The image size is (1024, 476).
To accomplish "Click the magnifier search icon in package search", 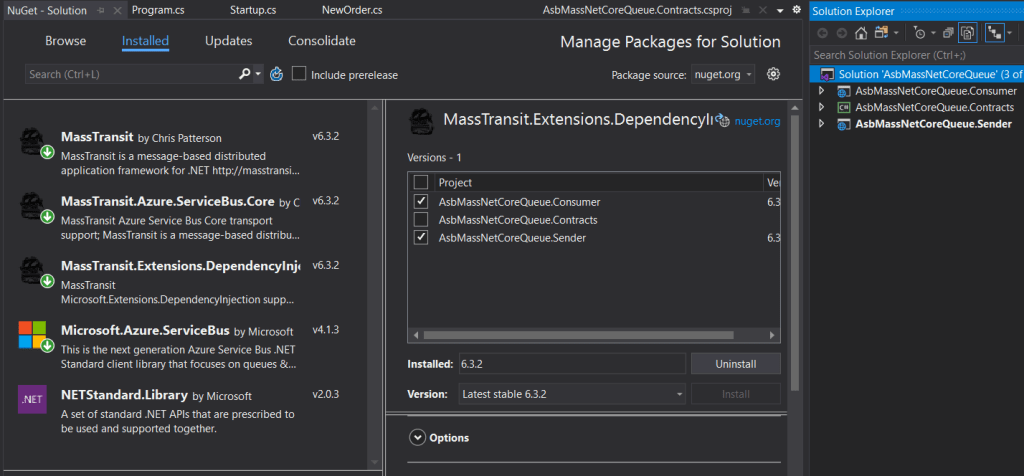I will pyautogui.click(x=245, y=74).
